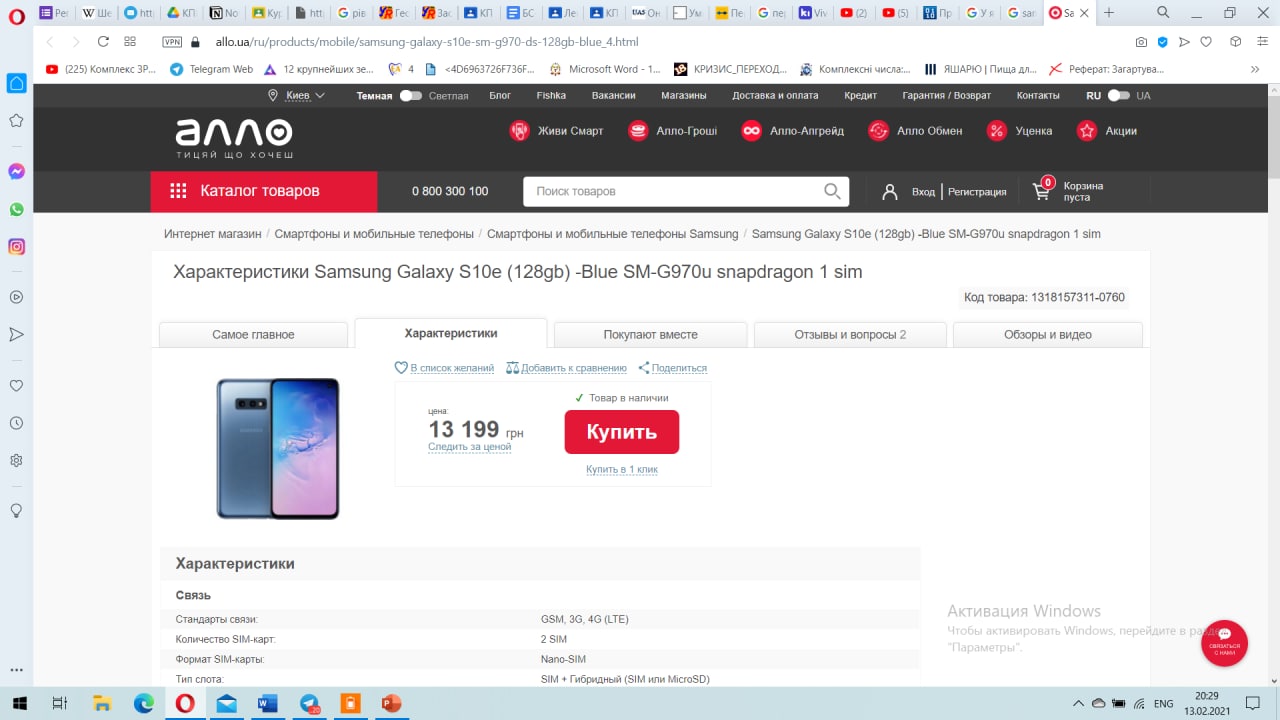The image size is (1280, 720).
Task: Open the breadcrumb Интернет магазин
Action: tap(213, 234)
